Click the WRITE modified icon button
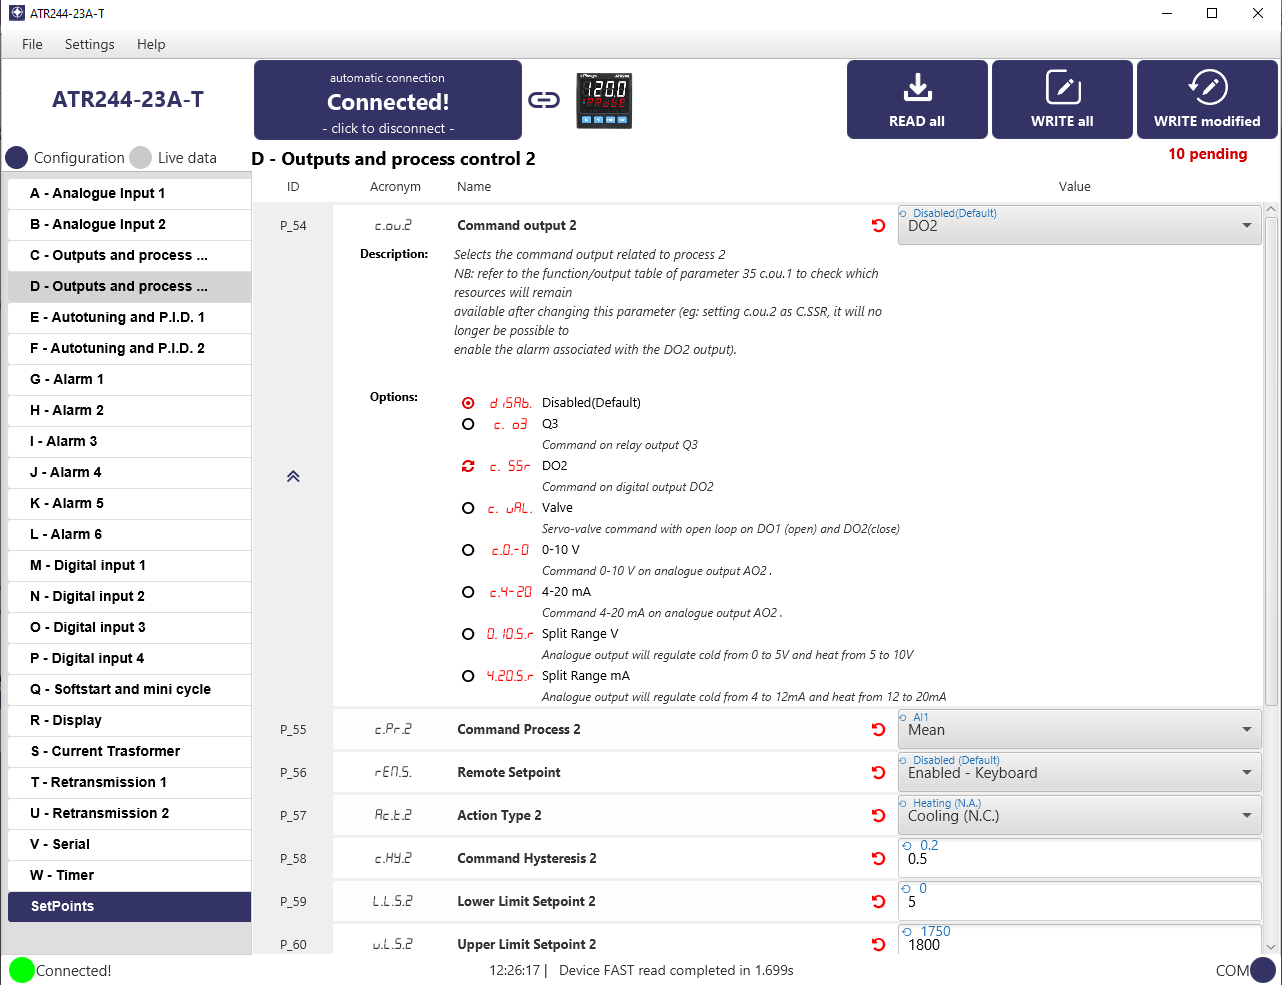 pyautogui.click(x=1207, y=99)
